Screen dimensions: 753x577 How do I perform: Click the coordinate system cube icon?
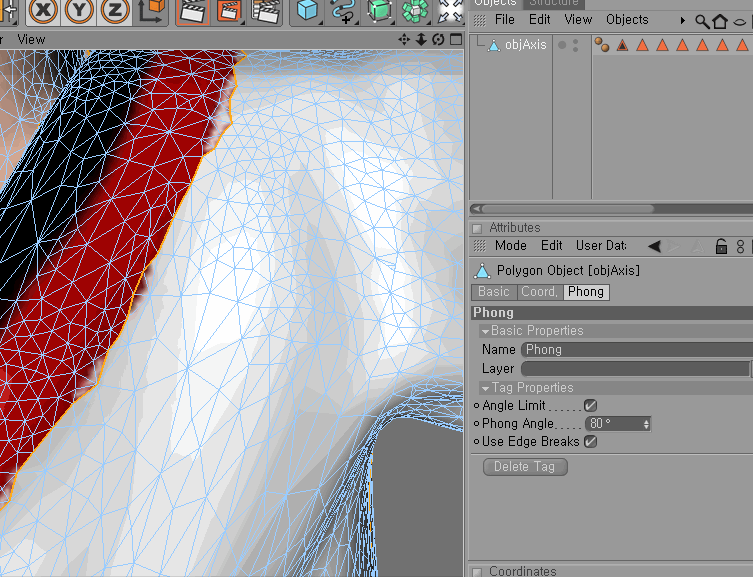pyautogui.click(x=152, y=10)
